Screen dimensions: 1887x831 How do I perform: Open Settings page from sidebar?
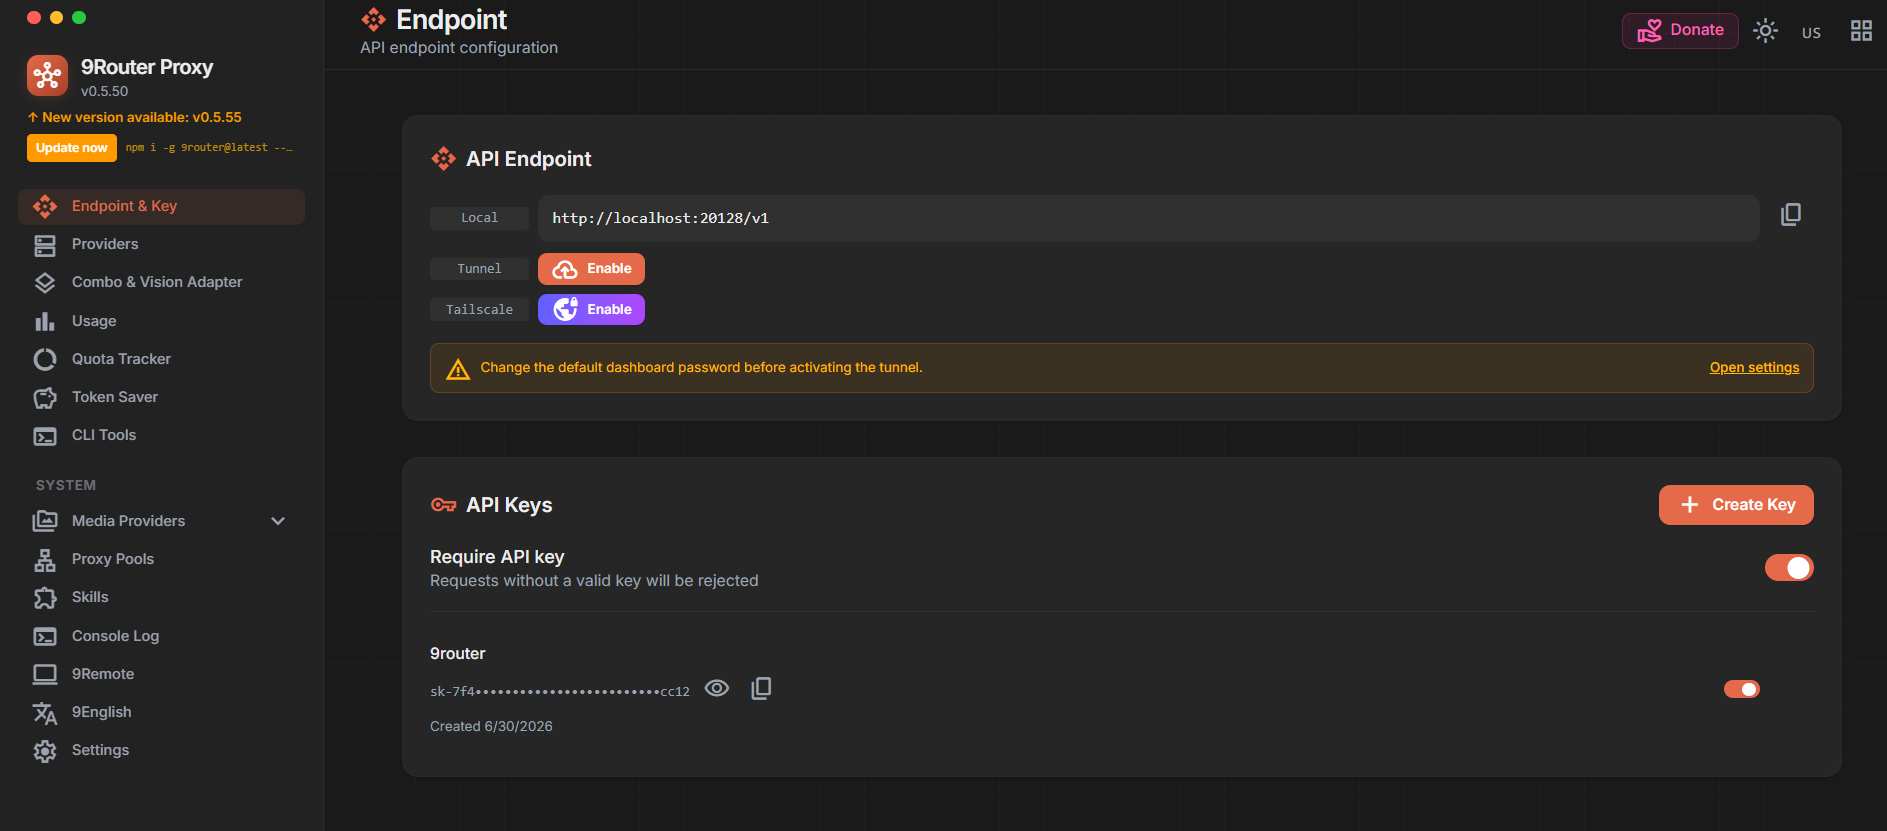click(x=162, y=750)
